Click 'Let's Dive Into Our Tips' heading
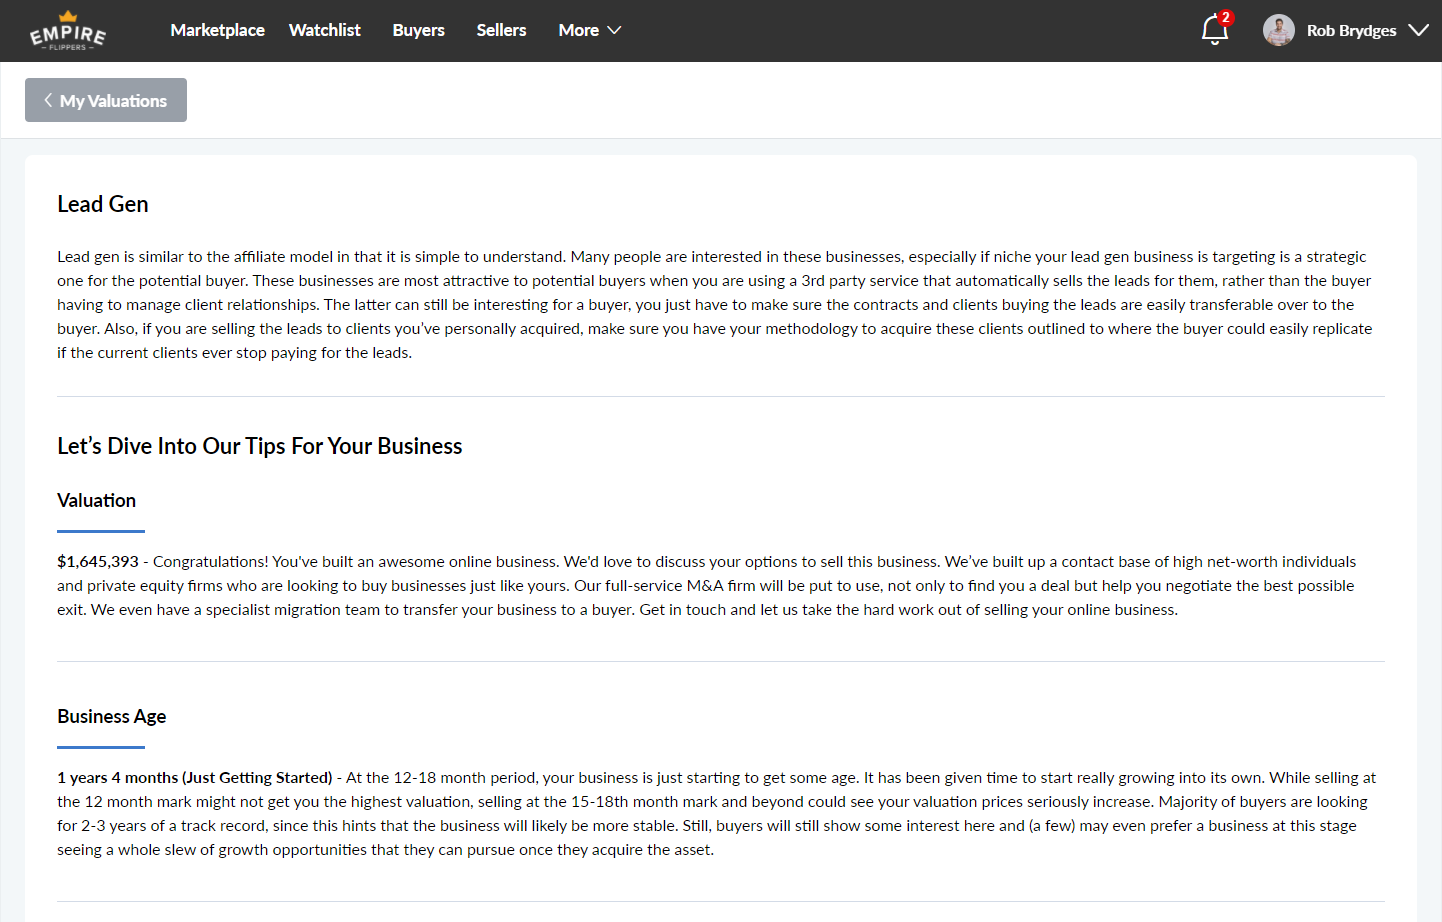Viewport: 1442px width, 922px height. tap(260, 446)
